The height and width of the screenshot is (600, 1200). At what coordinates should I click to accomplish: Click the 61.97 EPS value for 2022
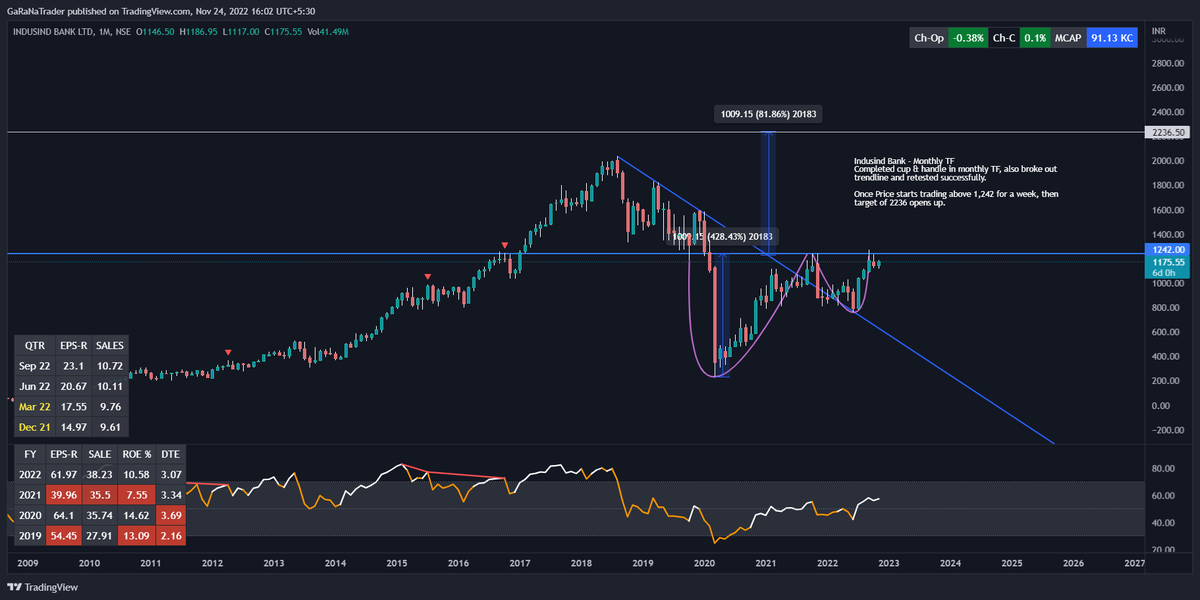[x=65, y=474]
